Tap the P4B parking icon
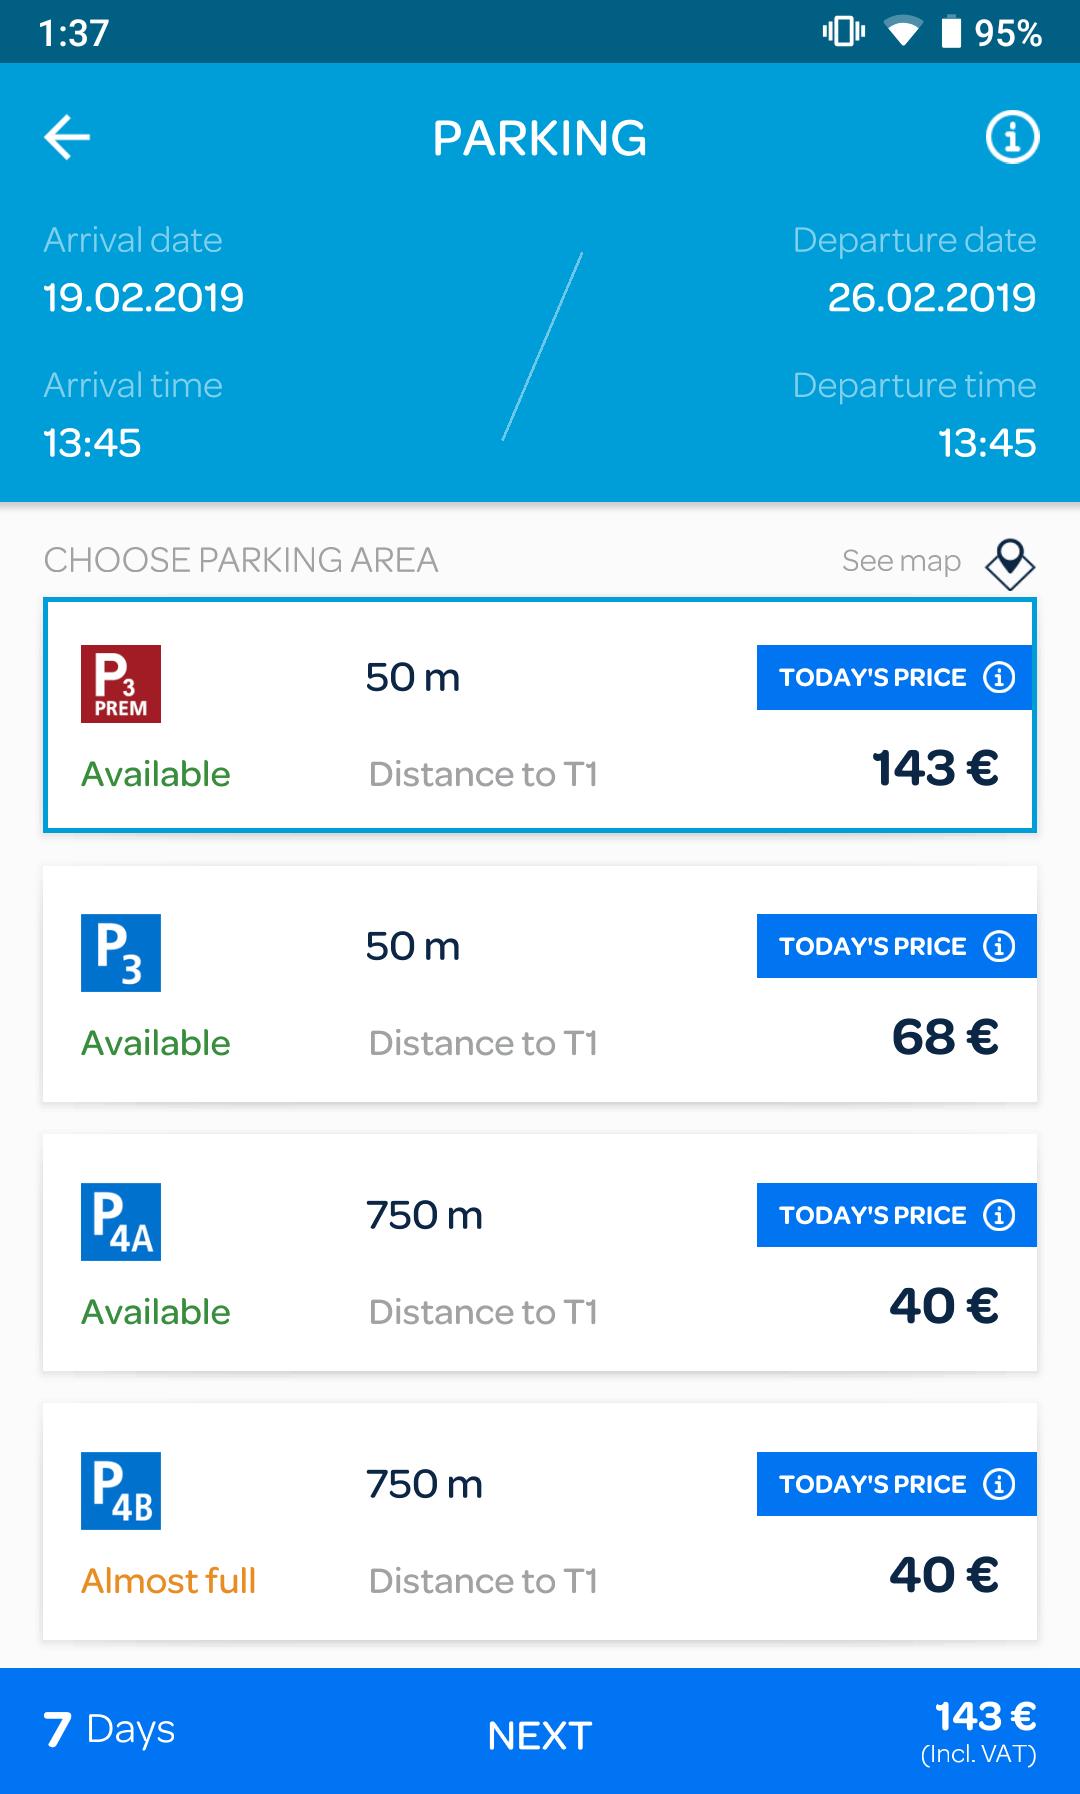Screen dimensions: 1080x1794 pyautogui.click(x=121, y=1491)
